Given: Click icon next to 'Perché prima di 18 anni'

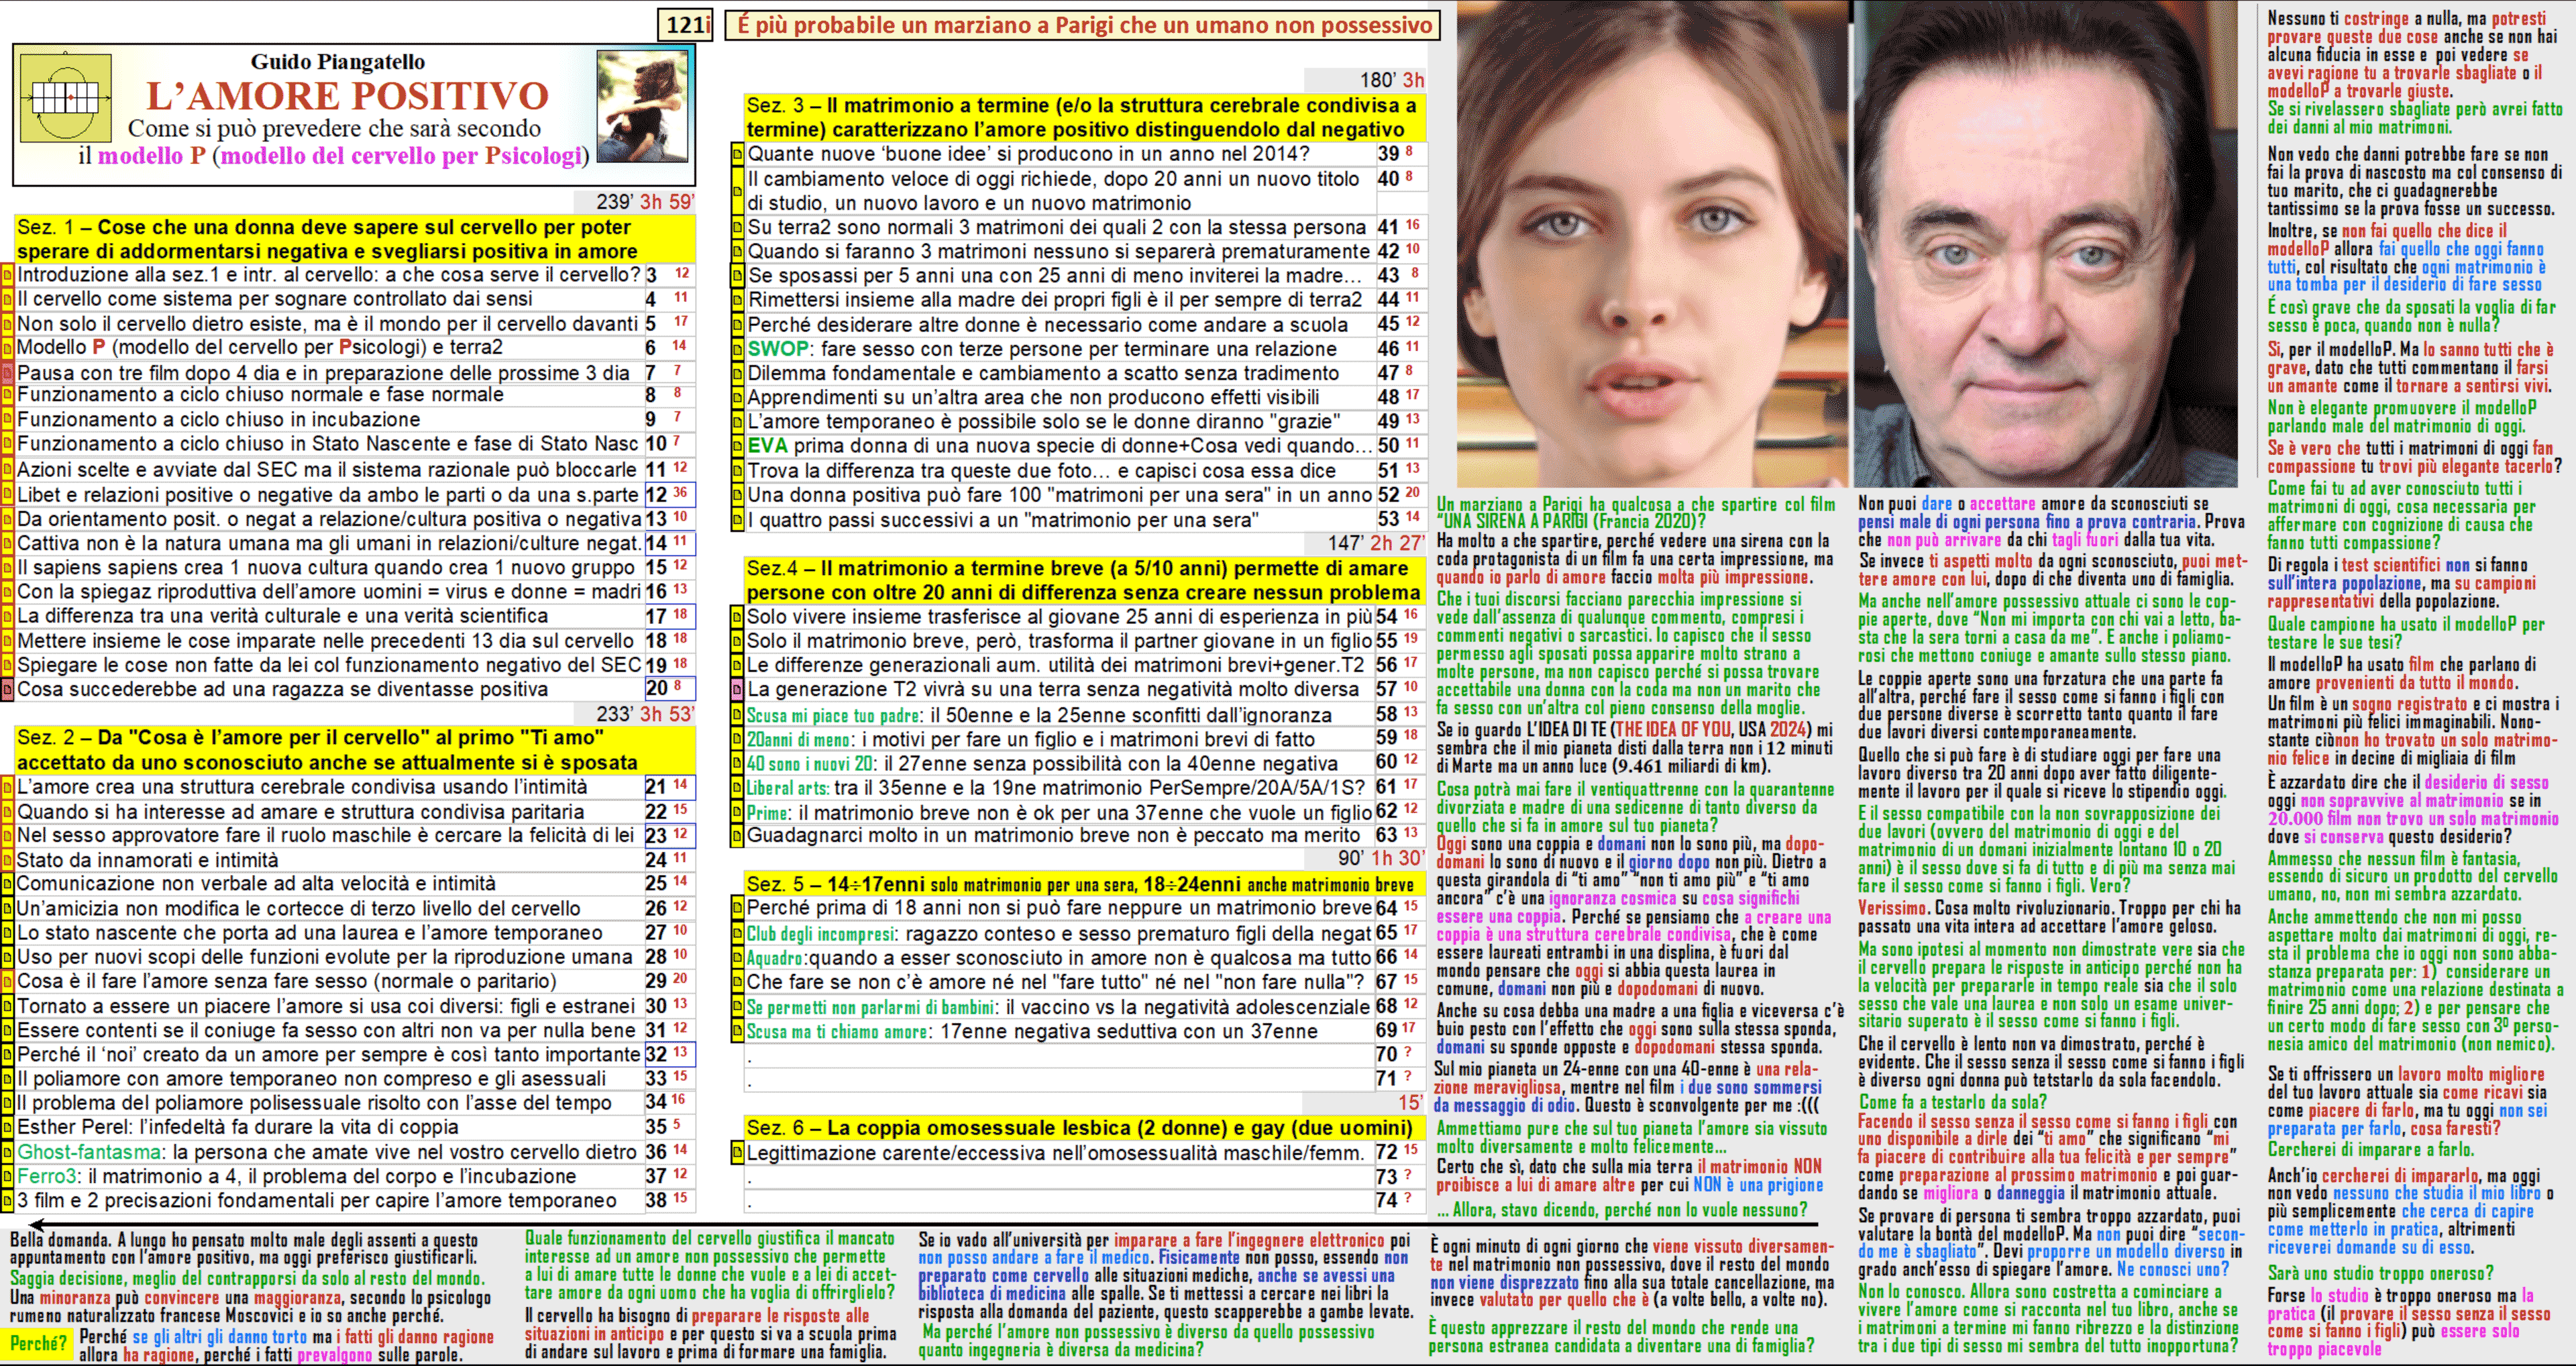Looking at the screenshot, I should pyautogui.click(x=738, y=908).
